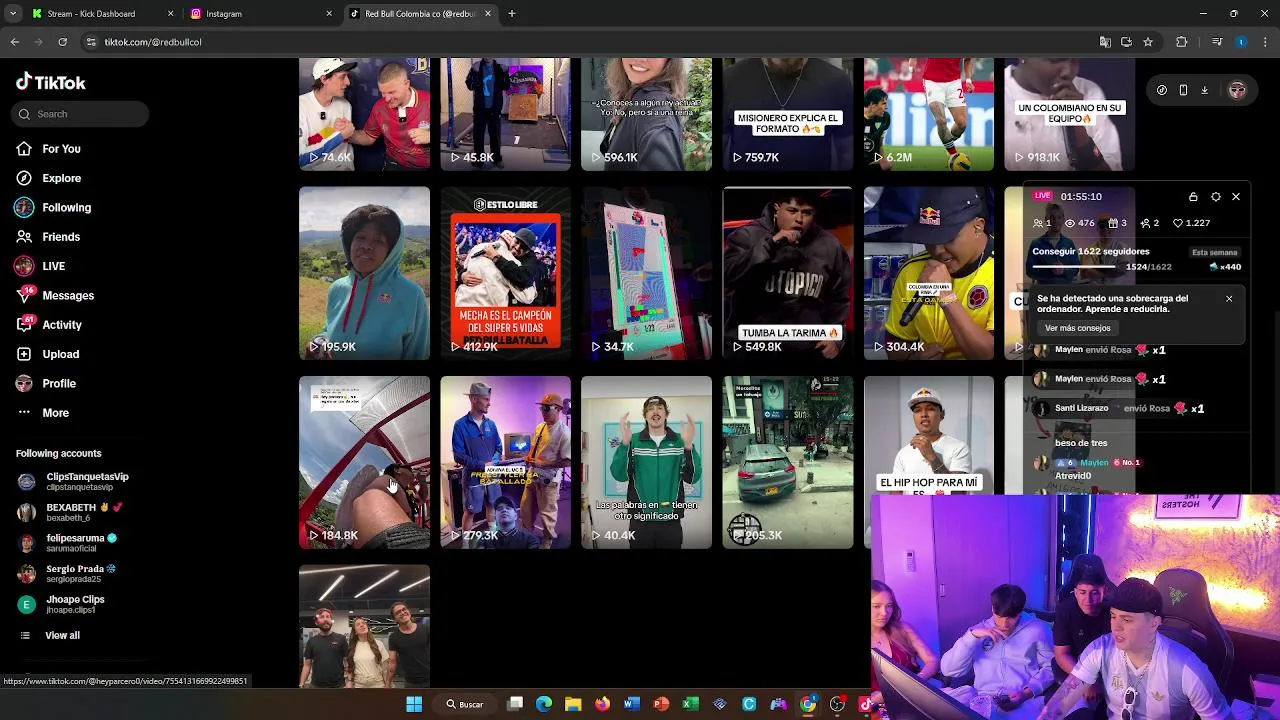Open the Activity notifications
The width and height of the screenshot is (1280, 720).
click(x=49, y=325)
